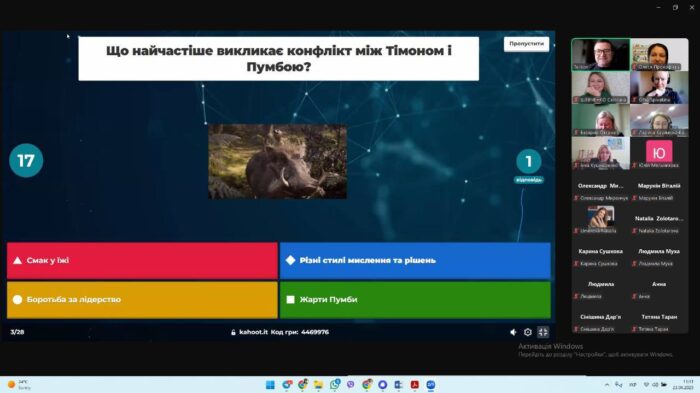Choose blue diamond answer about thinking styles
700x393 pixels.
tap(415, 260)
